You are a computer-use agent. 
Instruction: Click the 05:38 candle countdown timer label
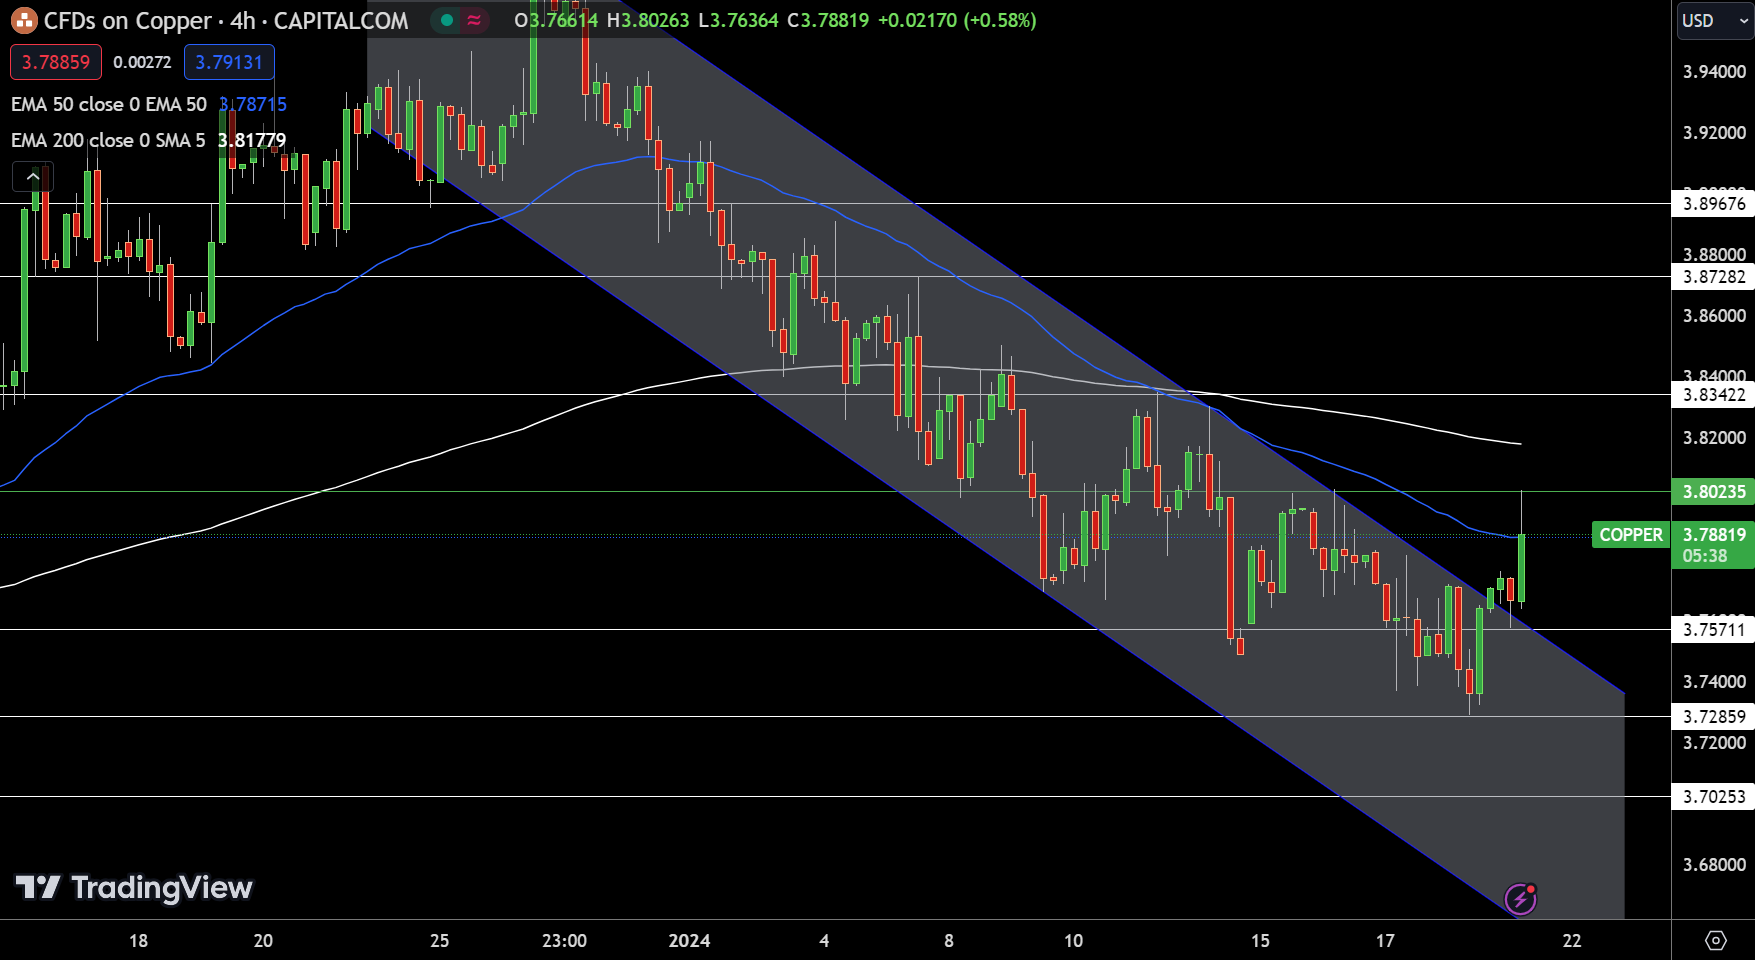point(1704,556)
